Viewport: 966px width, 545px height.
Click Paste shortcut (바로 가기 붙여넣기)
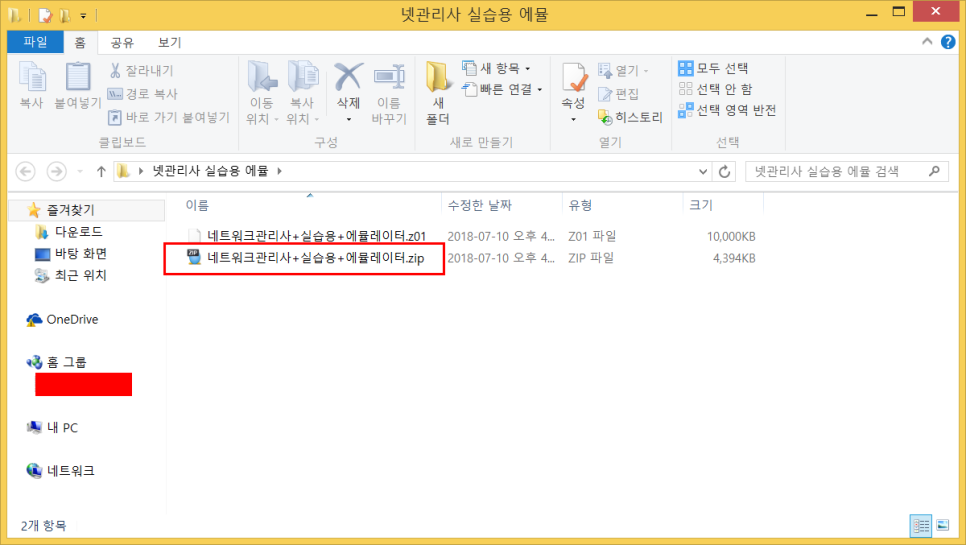[x=169, y=117]
